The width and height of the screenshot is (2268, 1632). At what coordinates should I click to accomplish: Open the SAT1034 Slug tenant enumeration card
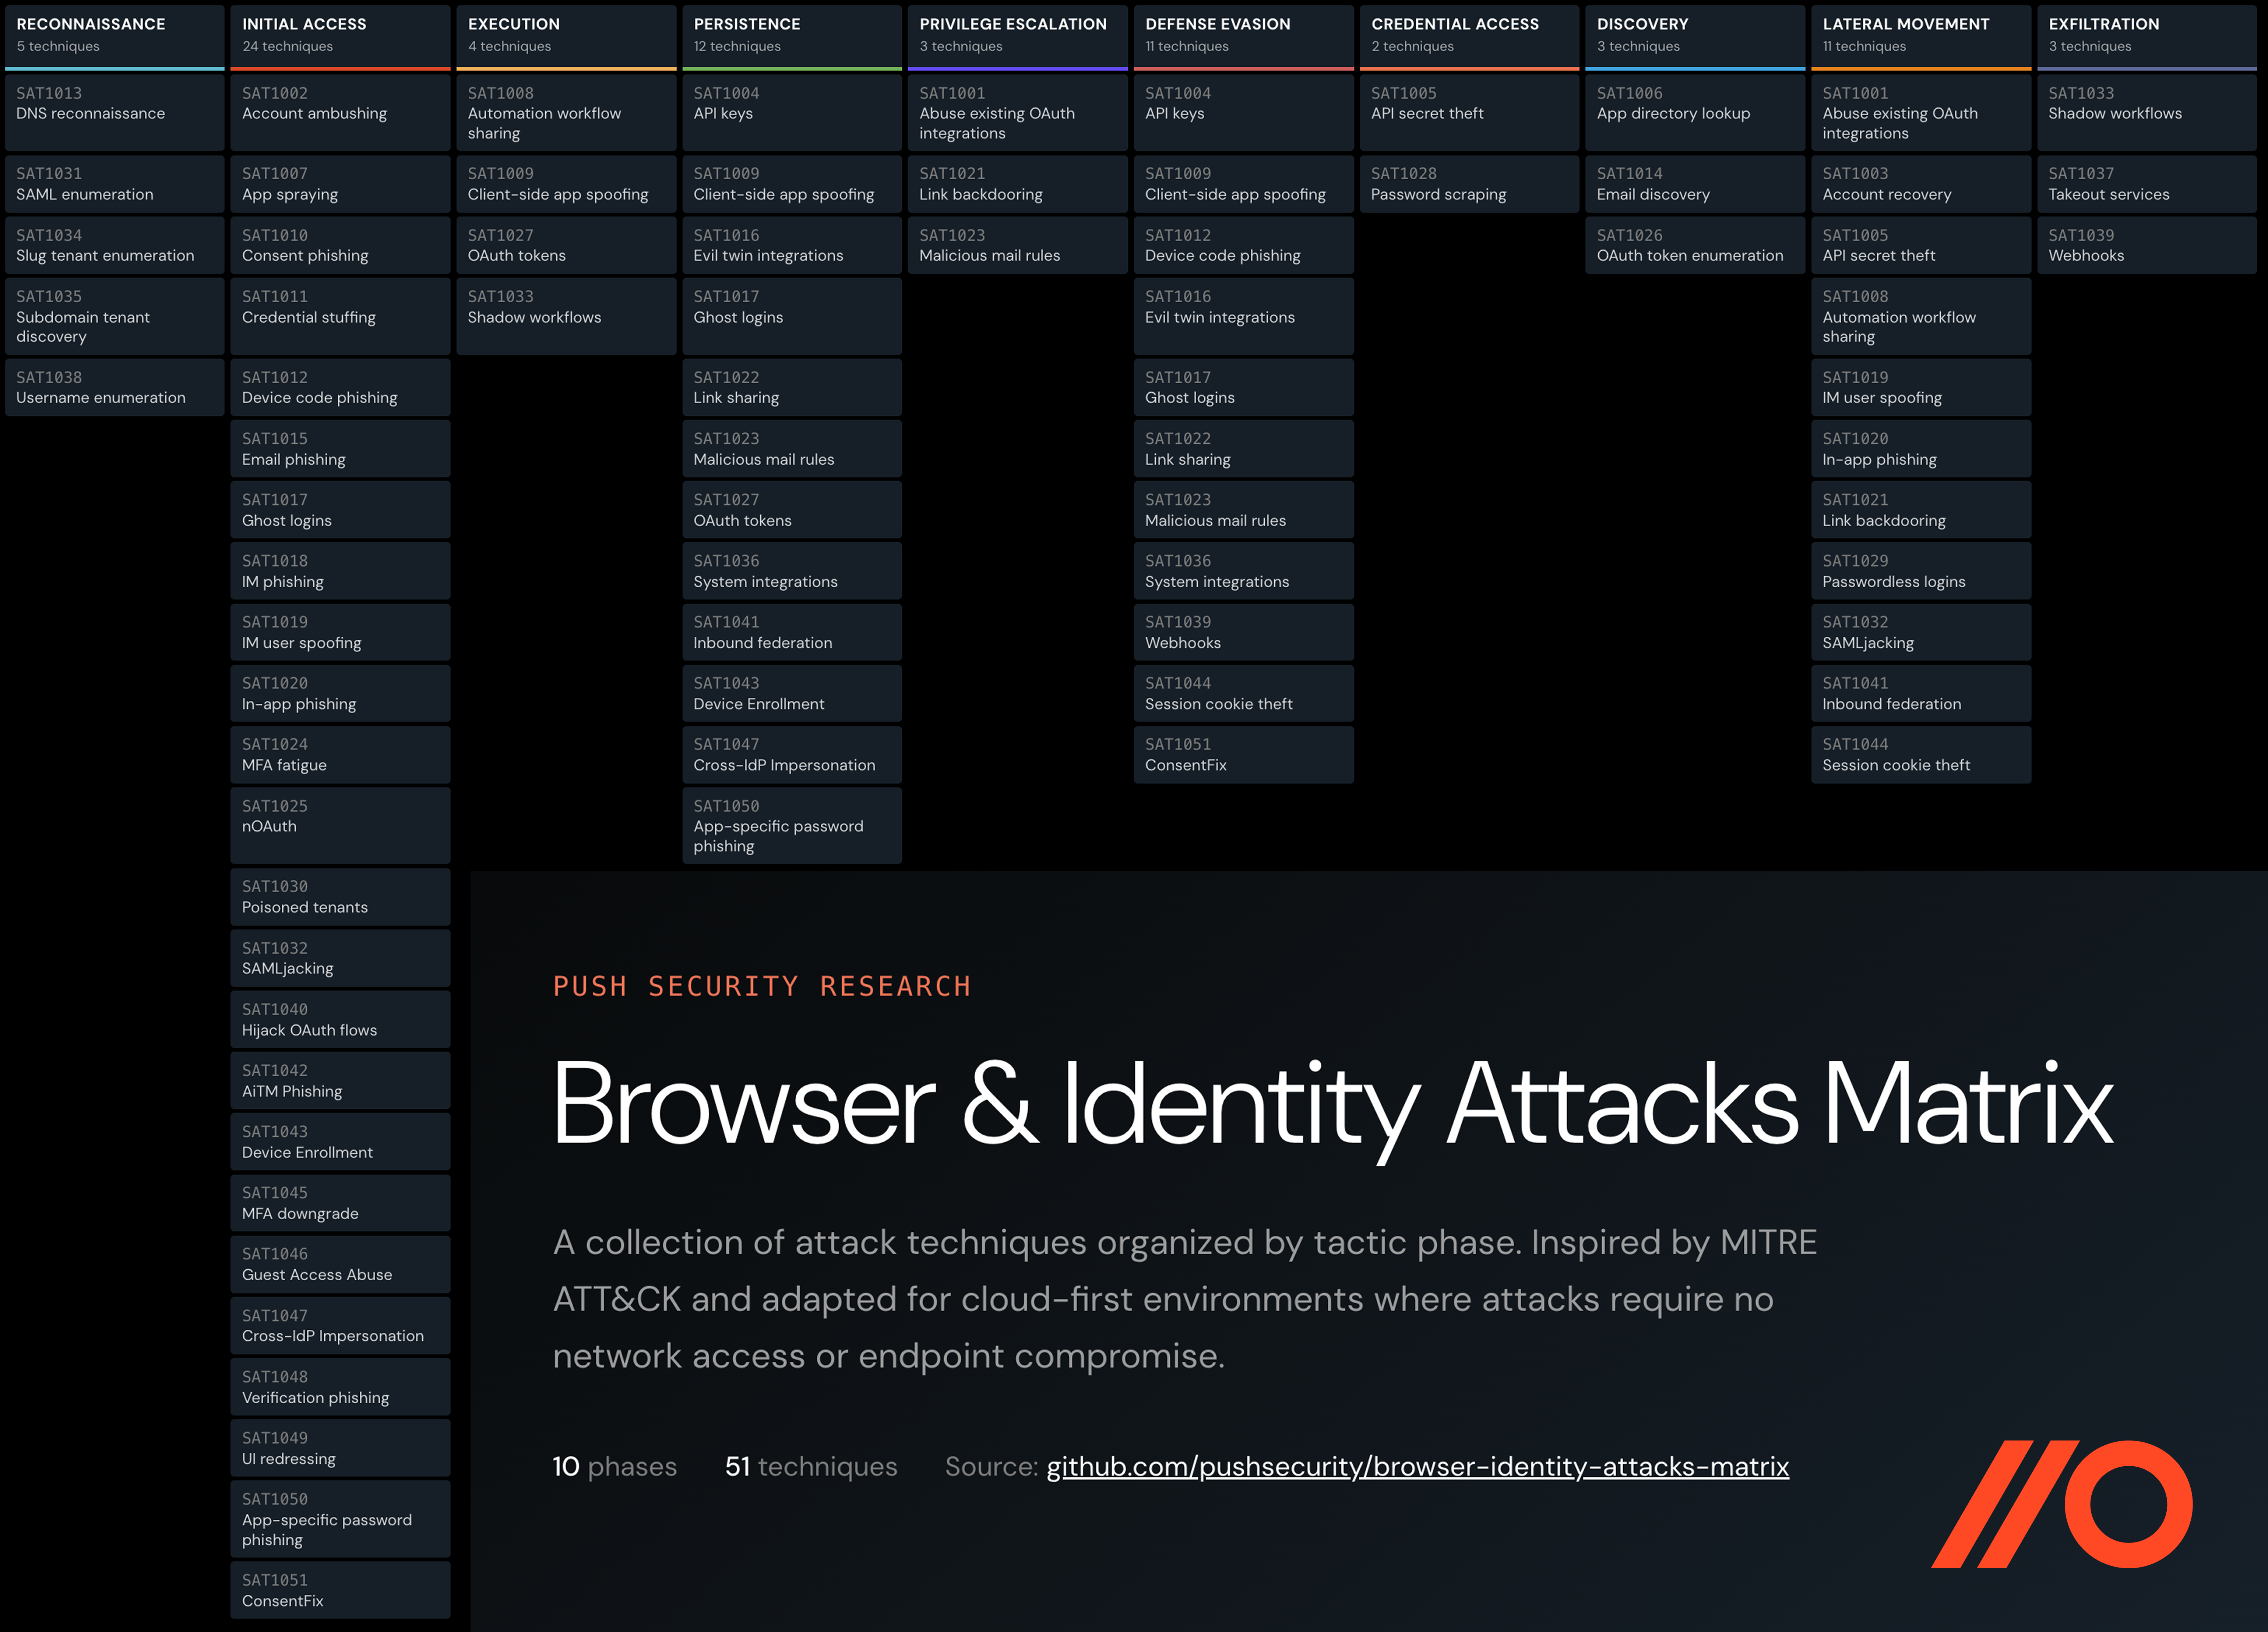(114, 245)
